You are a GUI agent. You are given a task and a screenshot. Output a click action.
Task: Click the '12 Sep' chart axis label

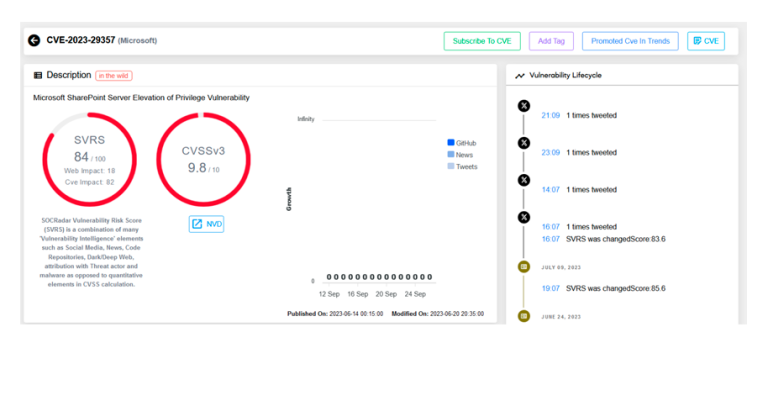(x=329, y=294)
